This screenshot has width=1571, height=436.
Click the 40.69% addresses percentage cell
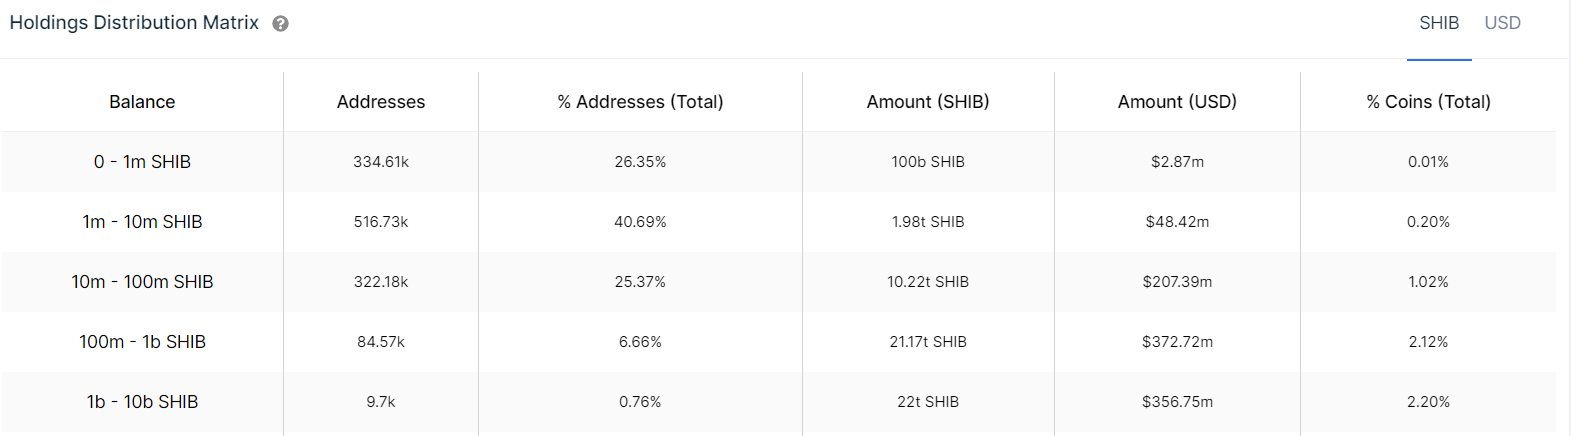tap(640, 222)
